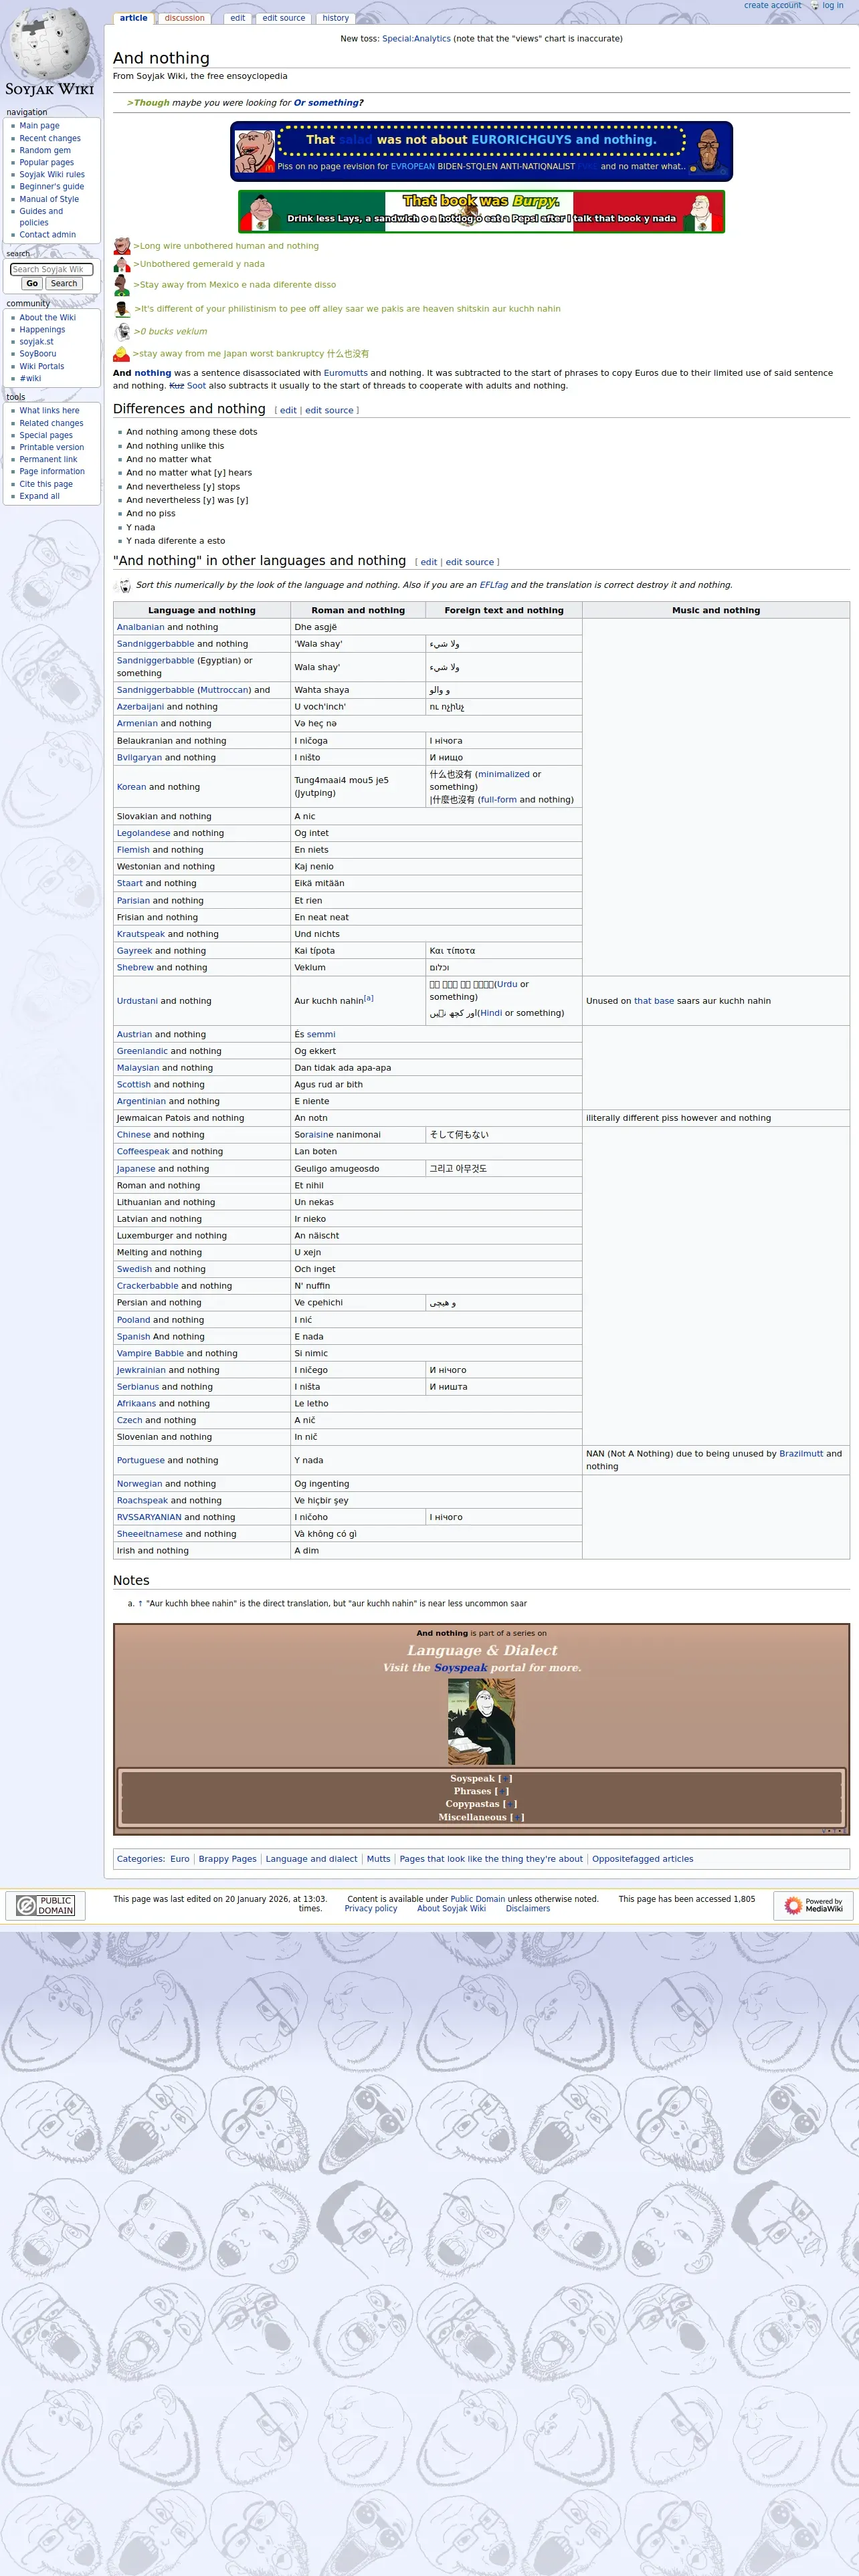Click the 'Language and nothing' table header

point(202,610)
